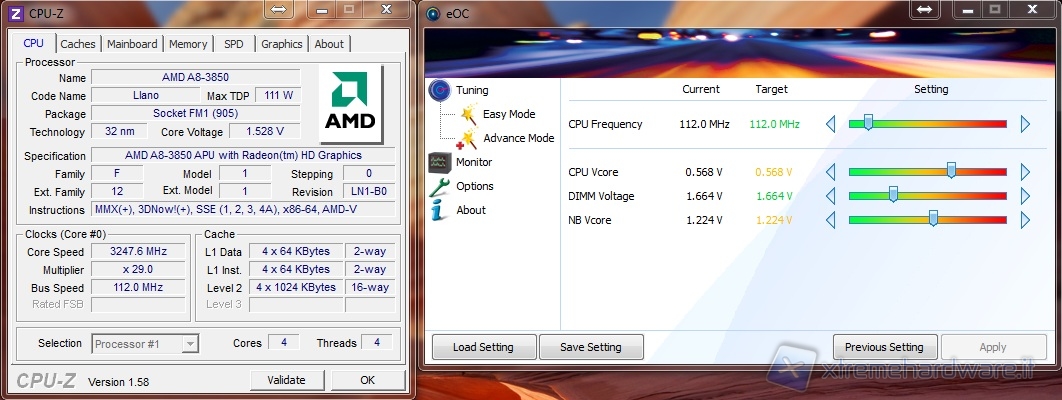Click the Load Setting button

click(483, 347)
